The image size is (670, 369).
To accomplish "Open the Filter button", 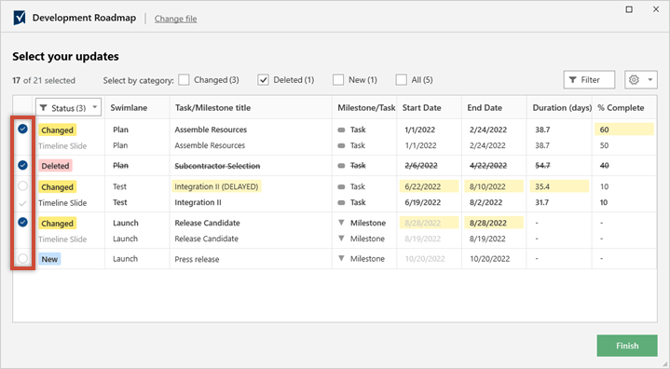I will click(x=589, y=80).
